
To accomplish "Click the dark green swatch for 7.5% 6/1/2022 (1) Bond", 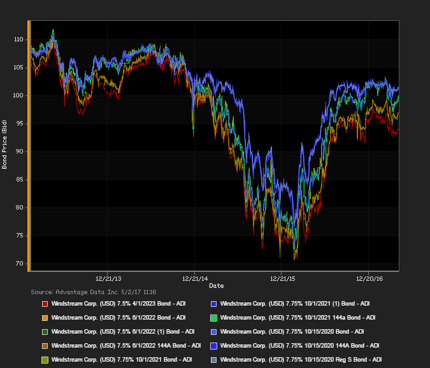I will click(x=45, y=332).
